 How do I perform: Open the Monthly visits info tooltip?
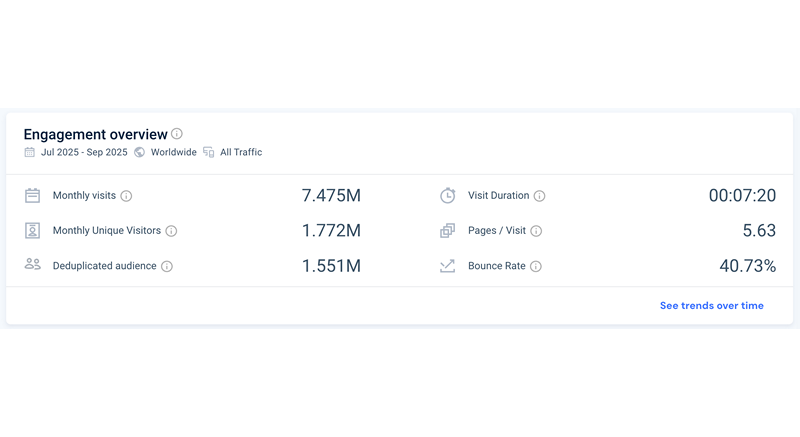click(126, 196)
